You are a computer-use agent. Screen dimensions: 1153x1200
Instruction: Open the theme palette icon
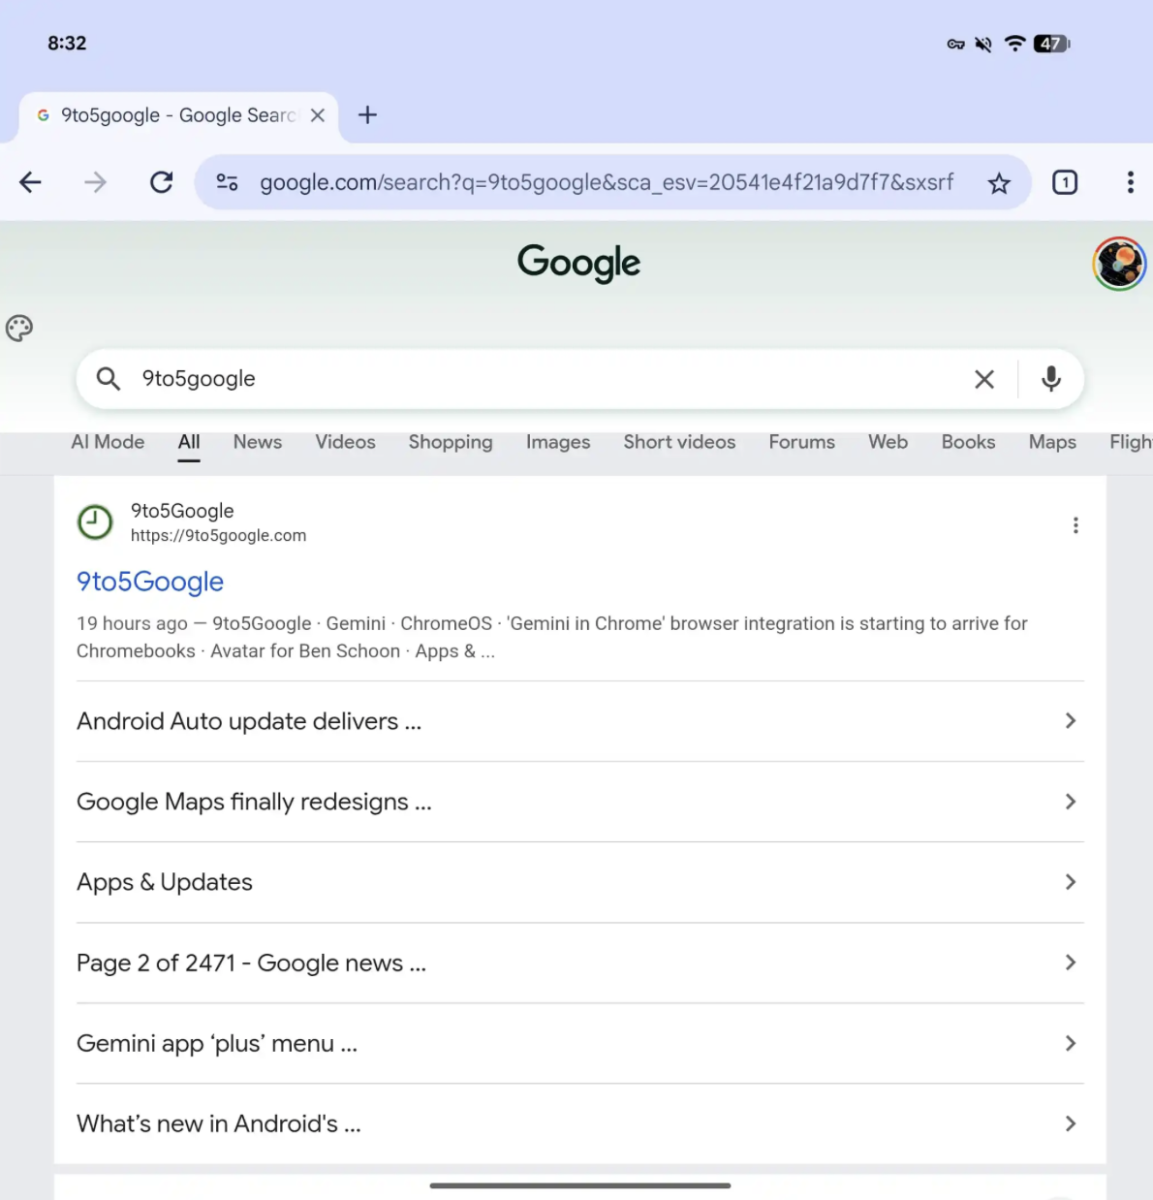point(19,328)
